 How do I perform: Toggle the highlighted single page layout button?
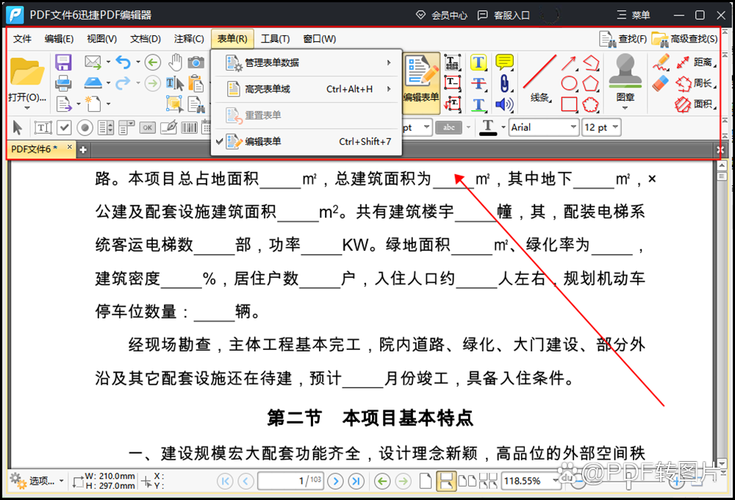(x=446, y=481)
